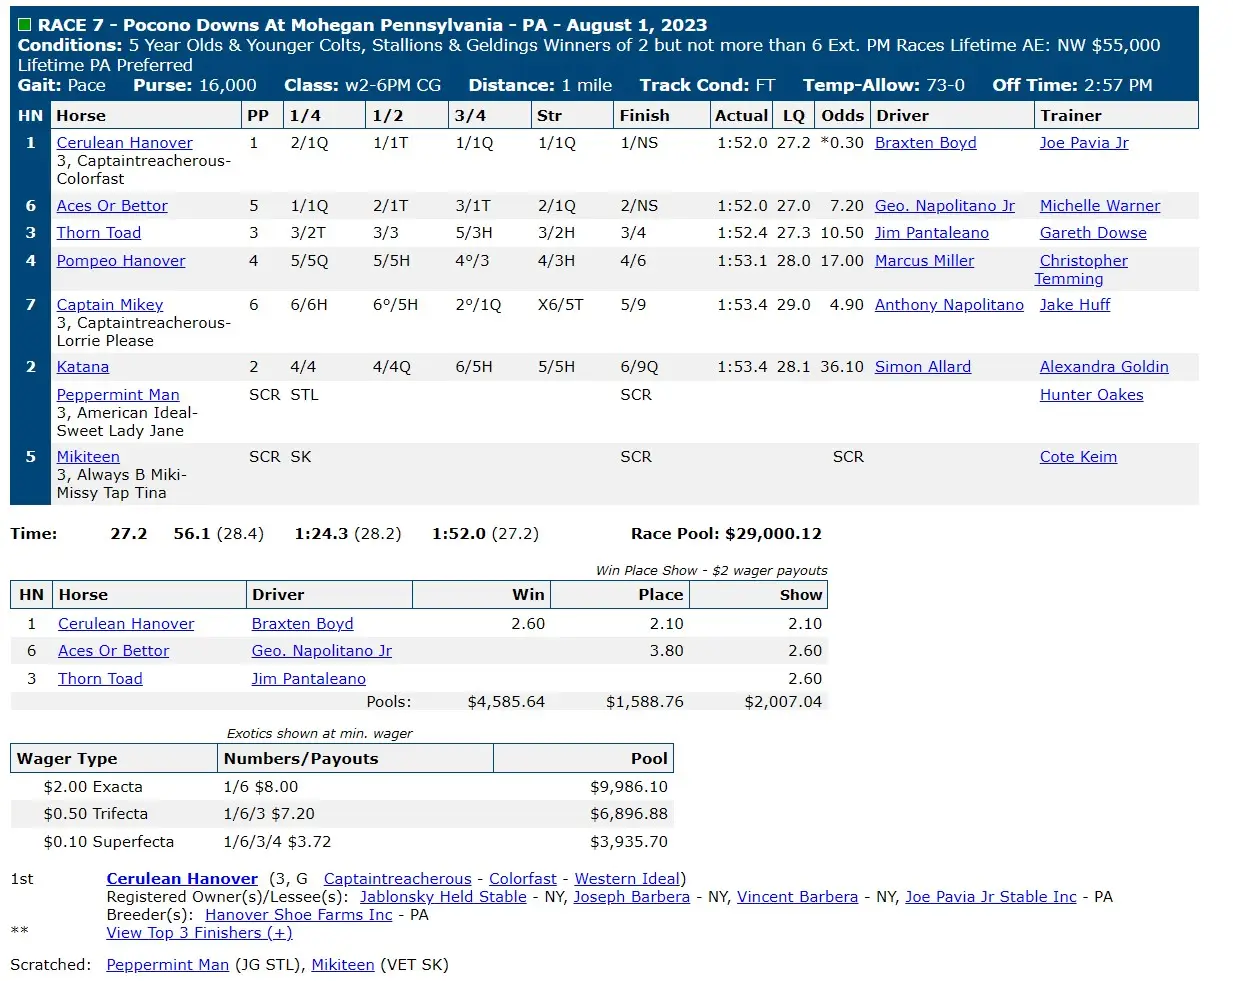Open Cerulean Hanover horse link in results table
Viewport: 1233px width, 981px height.
[x=125, y=143]
